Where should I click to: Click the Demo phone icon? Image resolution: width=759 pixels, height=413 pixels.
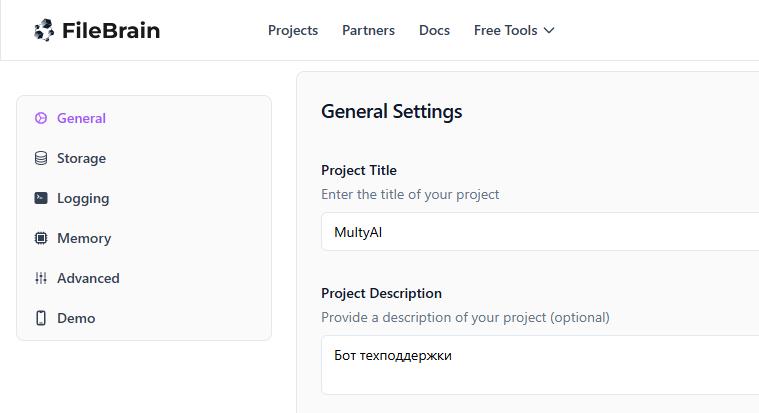point(41,318)
